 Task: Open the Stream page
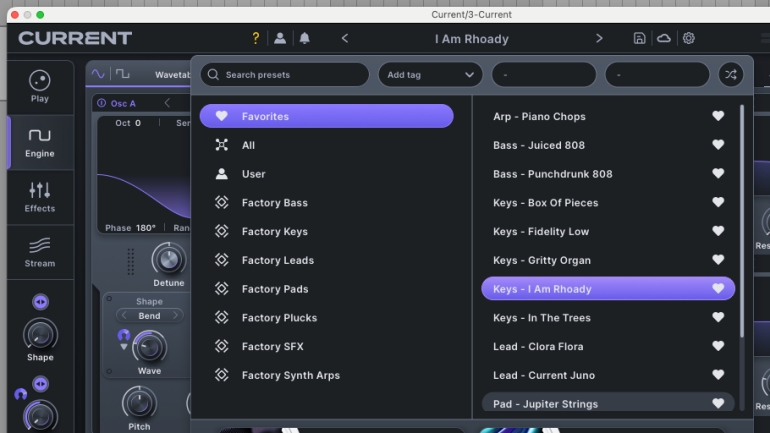point(40,252)
